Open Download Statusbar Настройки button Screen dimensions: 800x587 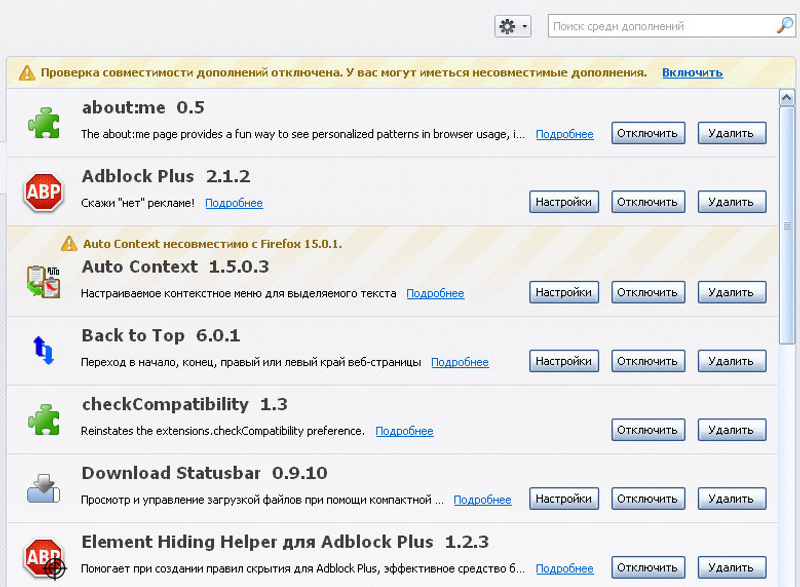pyautogui.click(x=563, y=499)
